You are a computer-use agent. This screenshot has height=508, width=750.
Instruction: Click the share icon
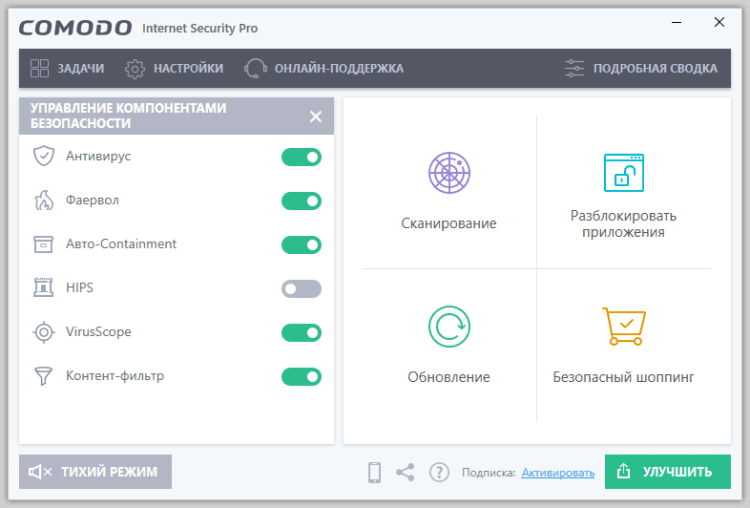click(x=405, y=472)
